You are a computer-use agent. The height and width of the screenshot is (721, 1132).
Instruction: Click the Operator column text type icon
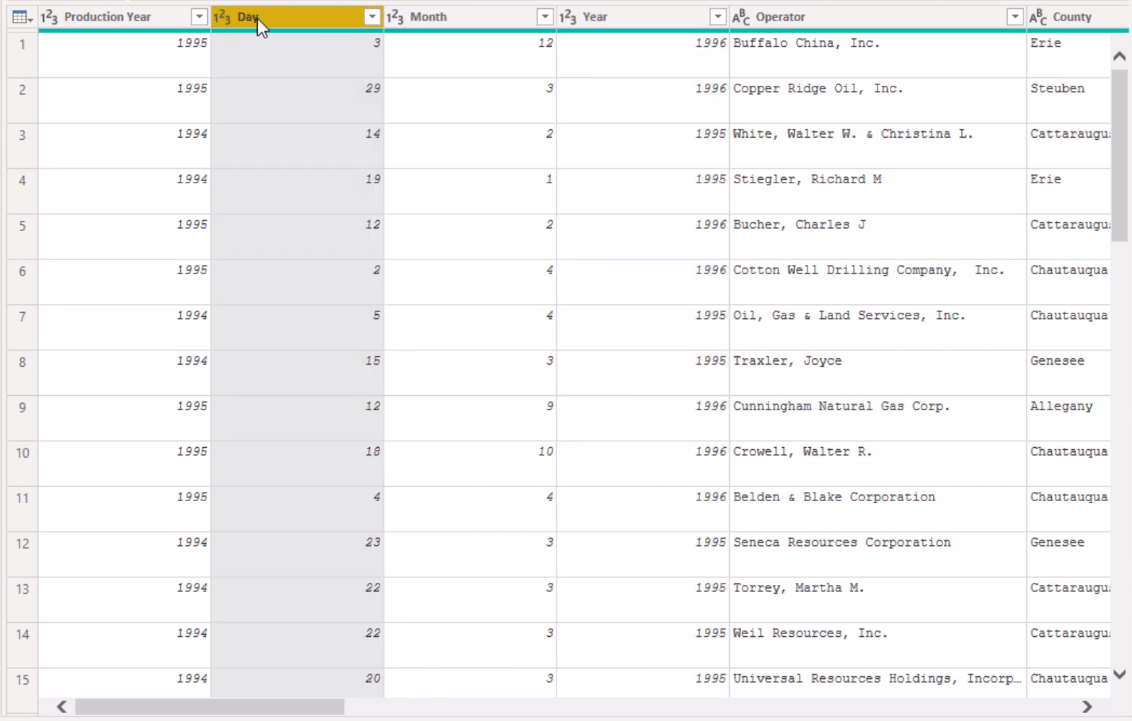pyautogui.click(x=741, y=17)
